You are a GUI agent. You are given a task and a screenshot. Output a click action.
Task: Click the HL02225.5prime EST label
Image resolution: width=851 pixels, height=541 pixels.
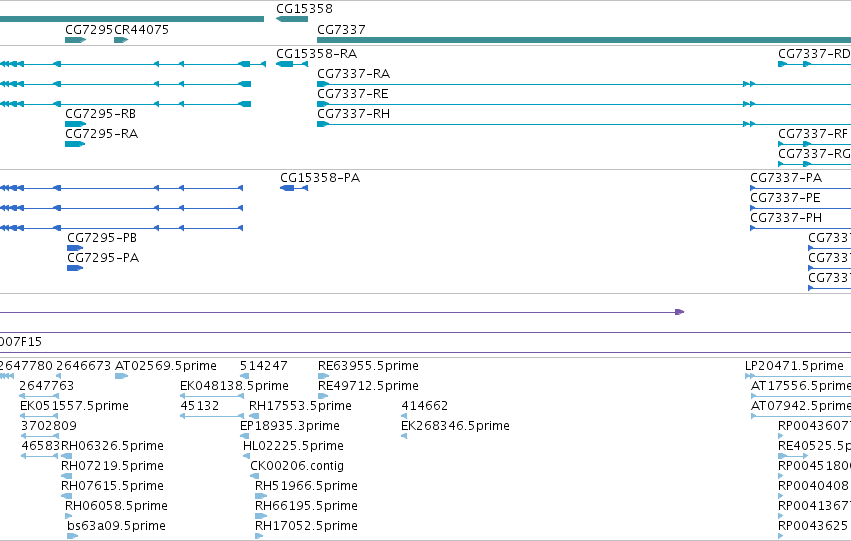click(293, 445)
